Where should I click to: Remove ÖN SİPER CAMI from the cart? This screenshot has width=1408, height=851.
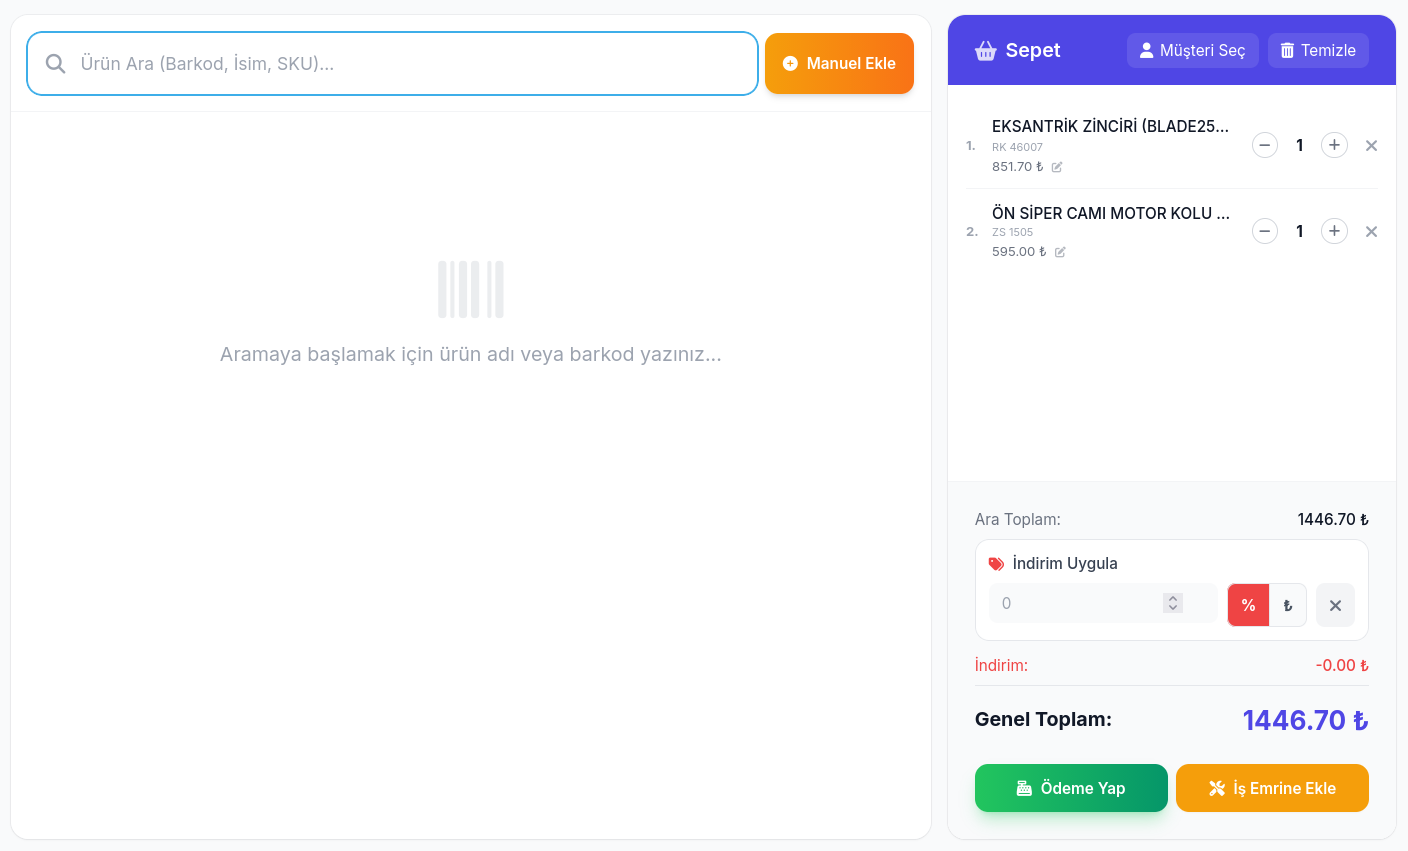[x=1371, y=232]
